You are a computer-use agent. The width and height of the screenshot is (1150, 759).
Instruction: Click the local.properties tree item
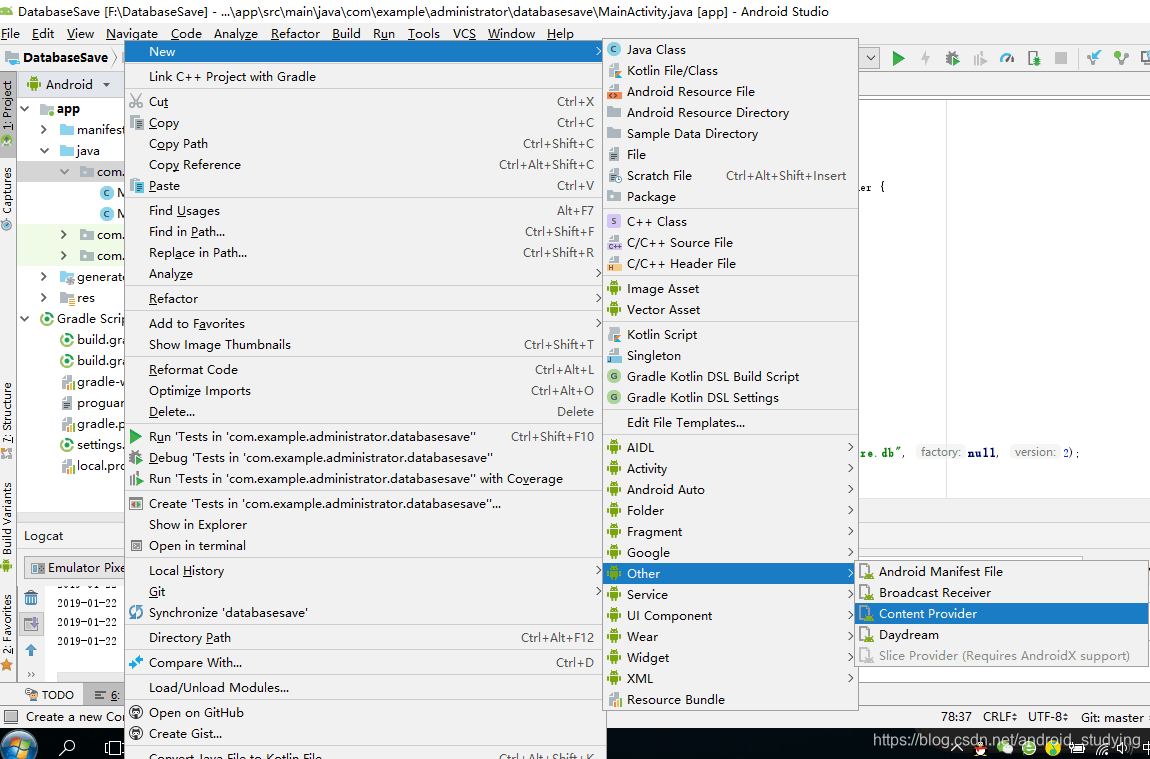pyautogui.click(x=92, y=466)
